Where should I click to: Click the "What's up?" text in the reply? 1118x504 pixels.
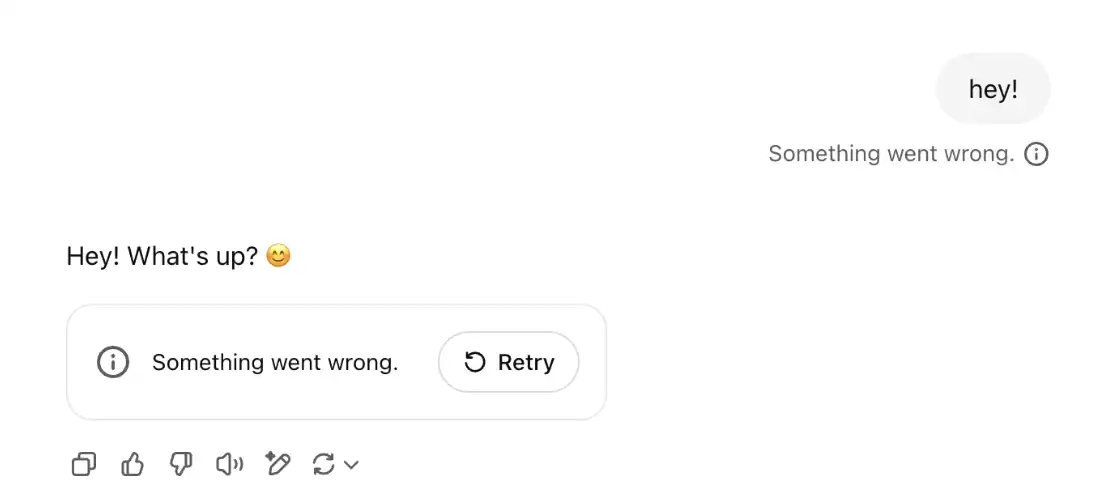click(x=193, y=256)
